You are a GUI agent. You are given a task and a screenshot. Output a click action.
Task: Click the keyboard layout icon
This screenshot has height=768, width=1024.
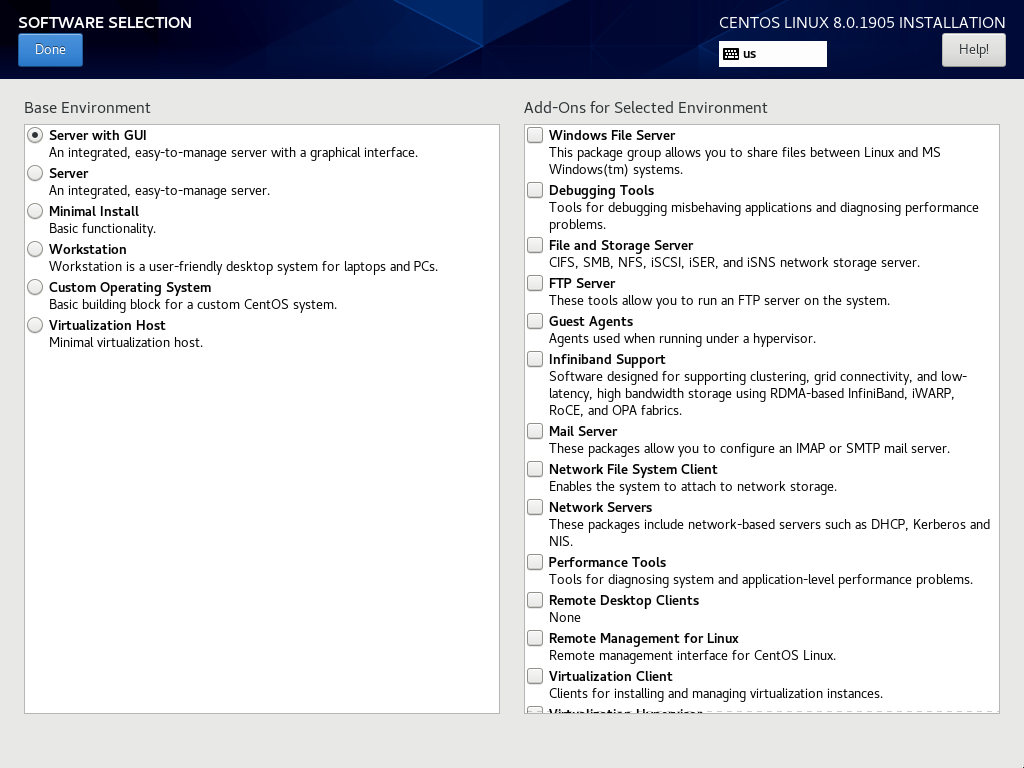(x=731, y=54)
